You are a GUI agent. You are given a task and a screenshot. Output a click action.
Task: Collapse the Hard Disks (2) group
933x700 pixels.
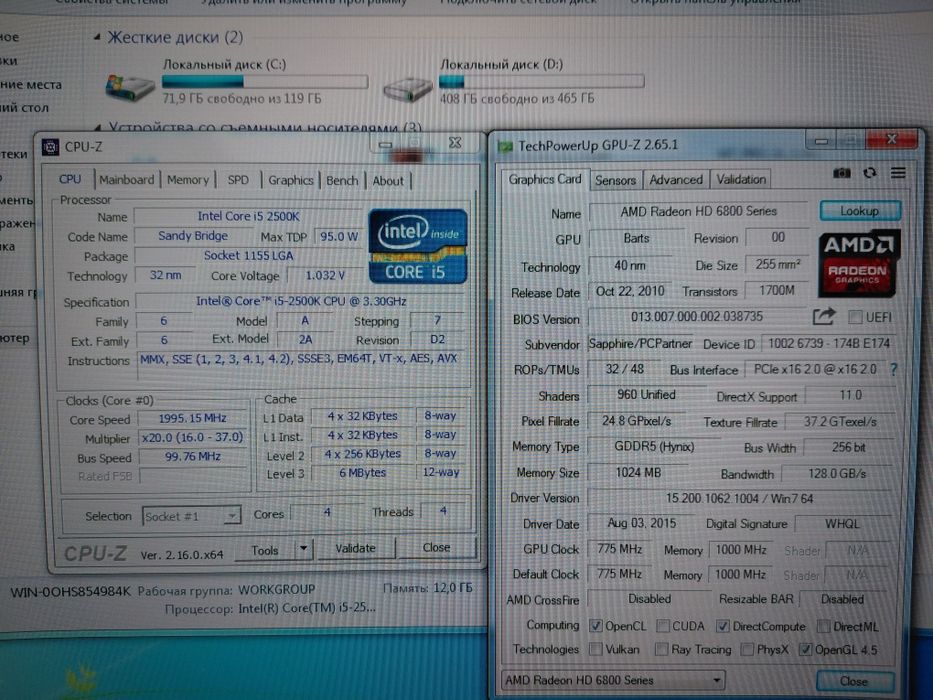98,37
